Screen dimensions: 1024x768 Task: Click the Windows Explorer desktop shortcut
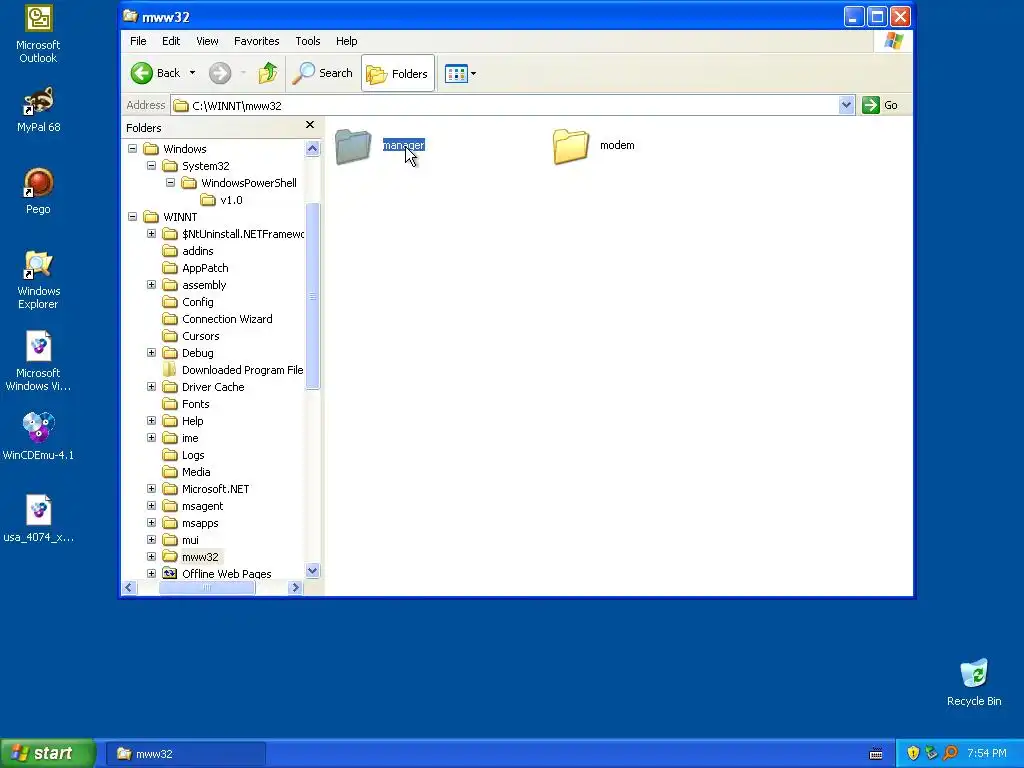point(38,280)
